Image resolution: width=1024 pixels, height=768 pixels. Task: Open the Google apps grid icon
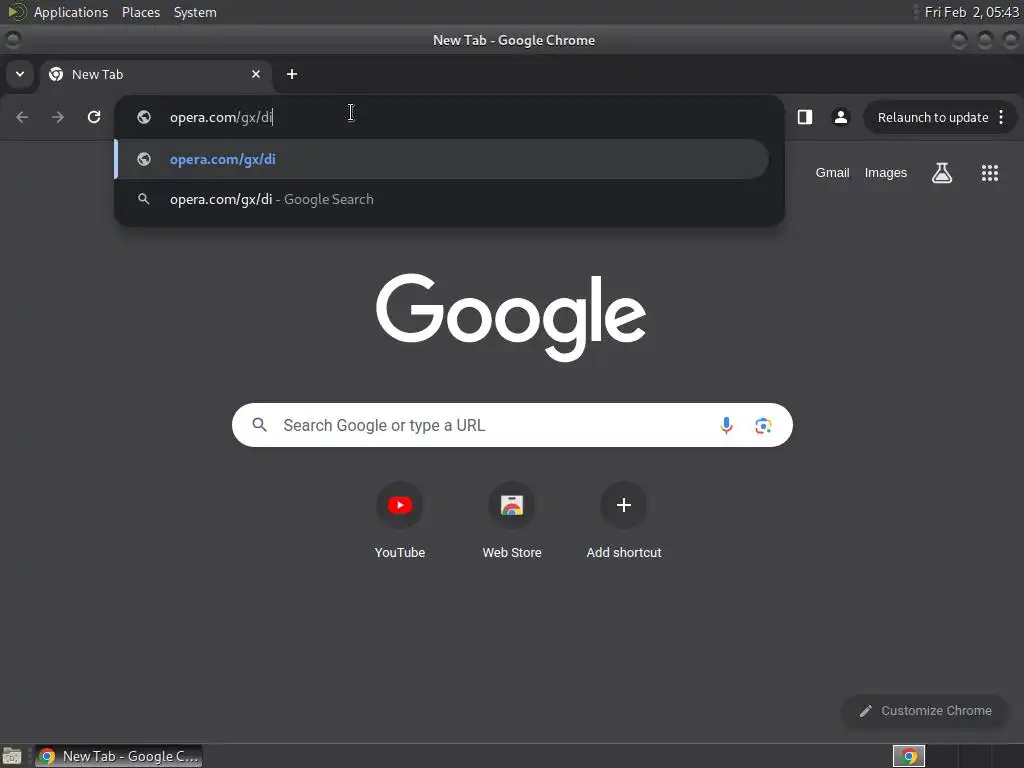coord(989,173)
